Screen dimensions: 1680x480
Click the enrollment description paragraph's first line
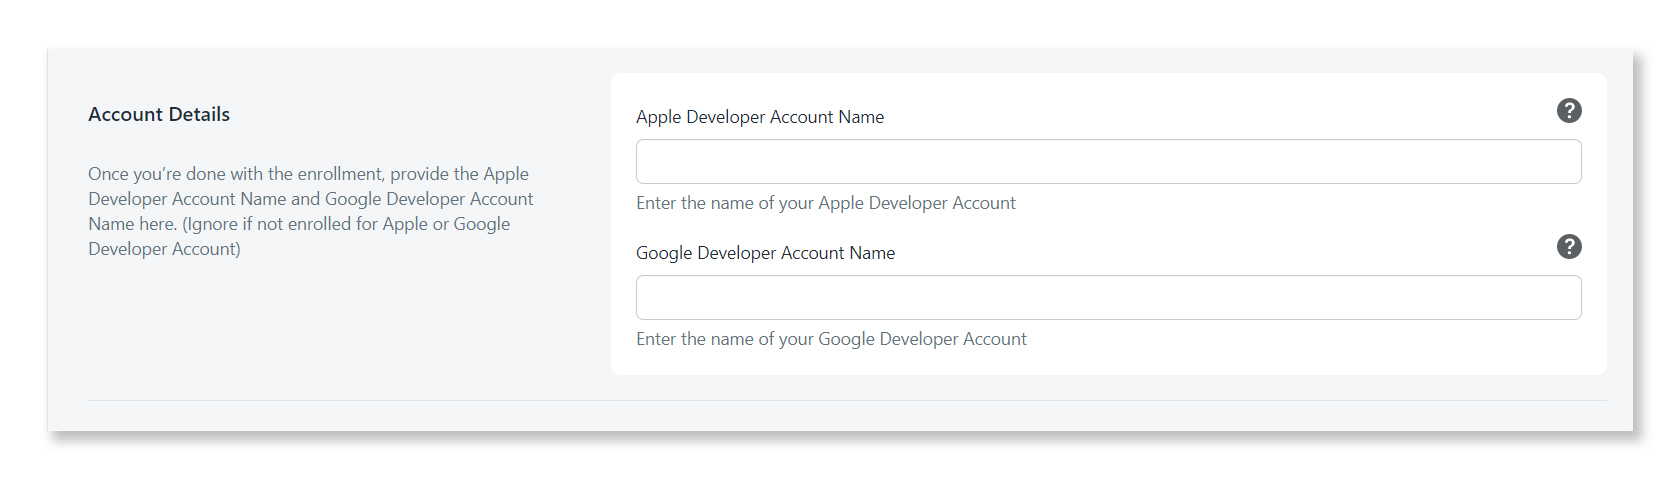coord(308,174)
